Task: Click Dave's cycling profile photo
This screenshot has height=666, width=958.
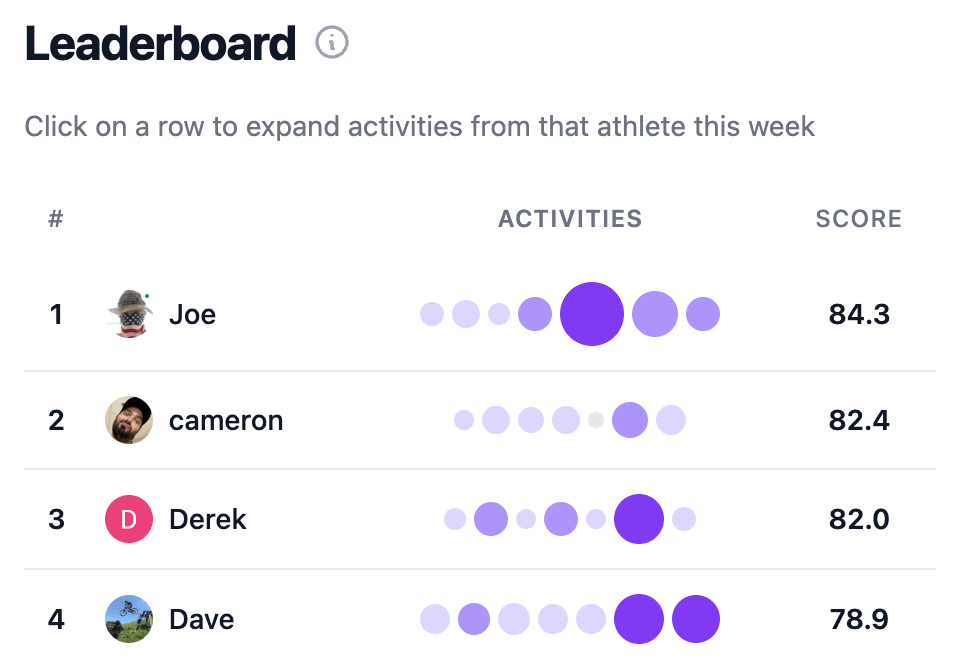Action: tap(128, 619)
